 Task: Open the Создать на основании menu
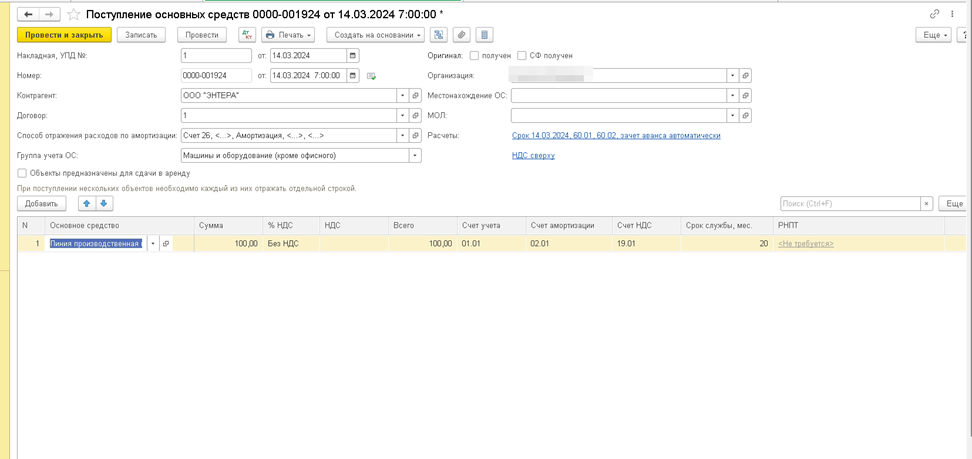pos(376,35)
